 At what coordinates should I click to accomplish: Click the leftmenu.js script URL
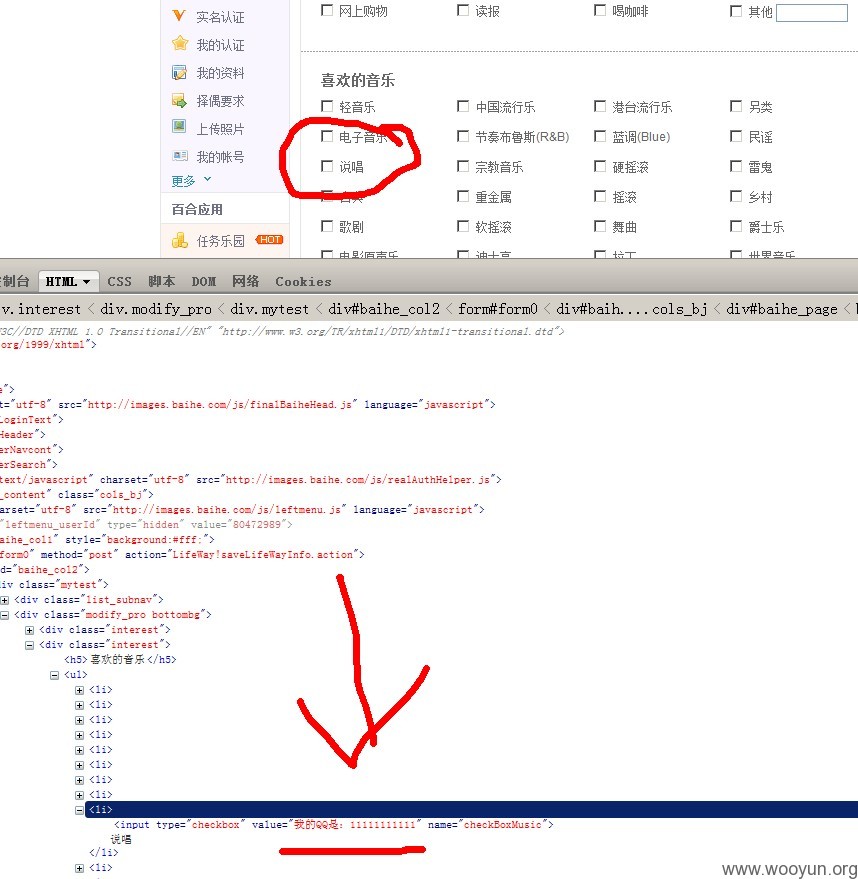[x=226, y=510]
